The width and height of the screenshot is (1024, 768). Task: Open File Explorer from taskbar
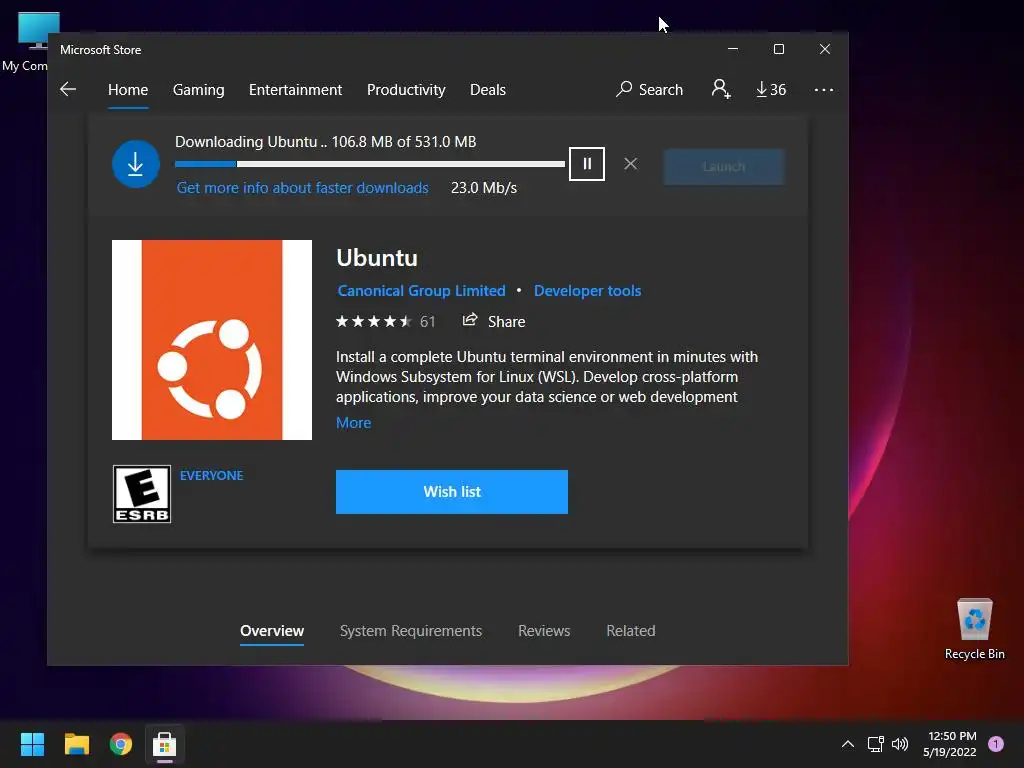[x=76, y=744]
